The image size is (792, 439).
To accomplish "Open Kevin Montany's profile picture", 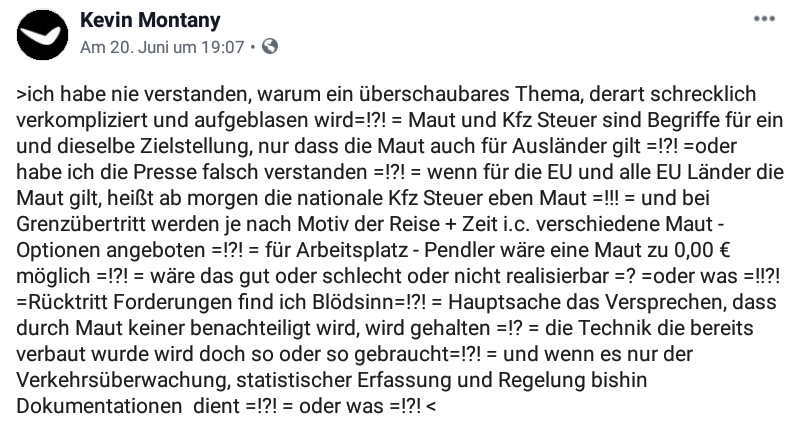I will pos(42,35).
